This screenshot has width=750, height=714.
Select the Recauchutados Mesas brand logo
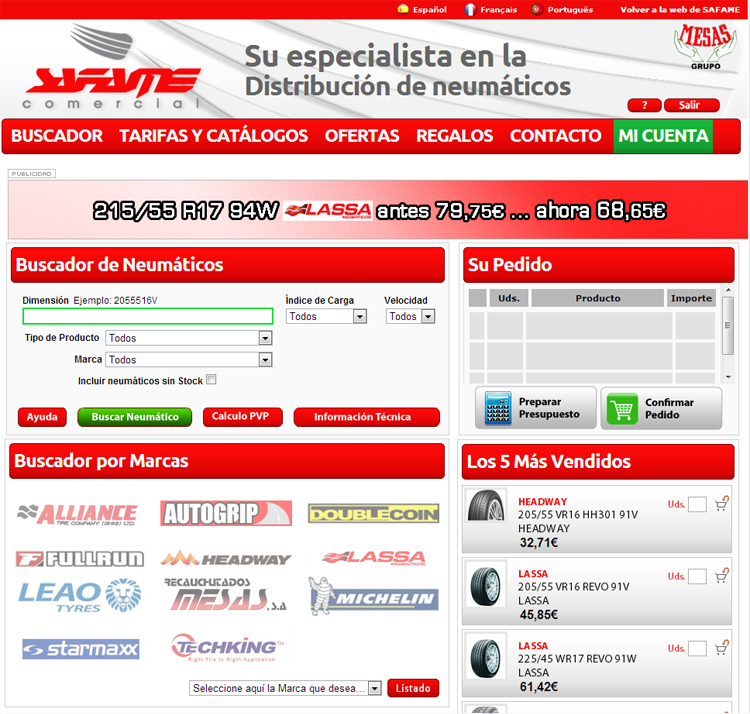click(226, 594)
